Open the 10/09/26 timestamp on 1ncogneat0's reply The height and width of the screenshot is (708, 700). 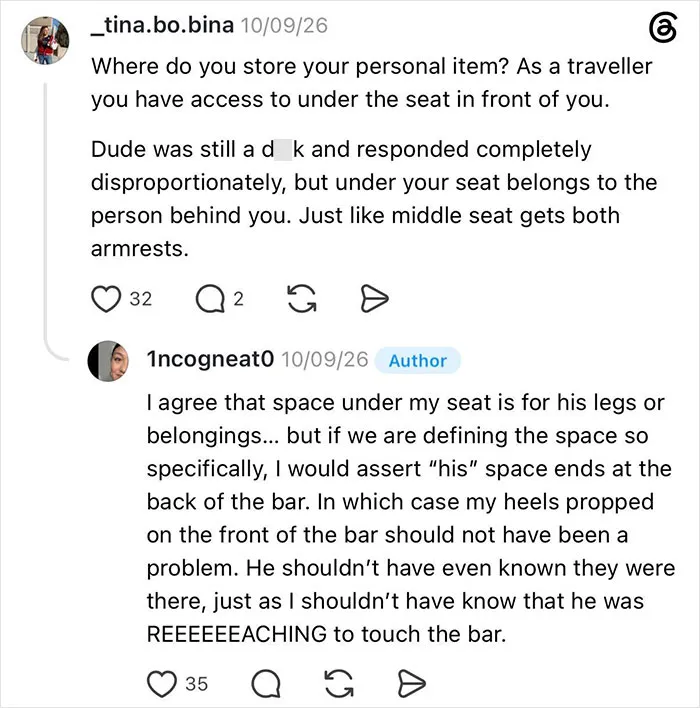[325, 359]
